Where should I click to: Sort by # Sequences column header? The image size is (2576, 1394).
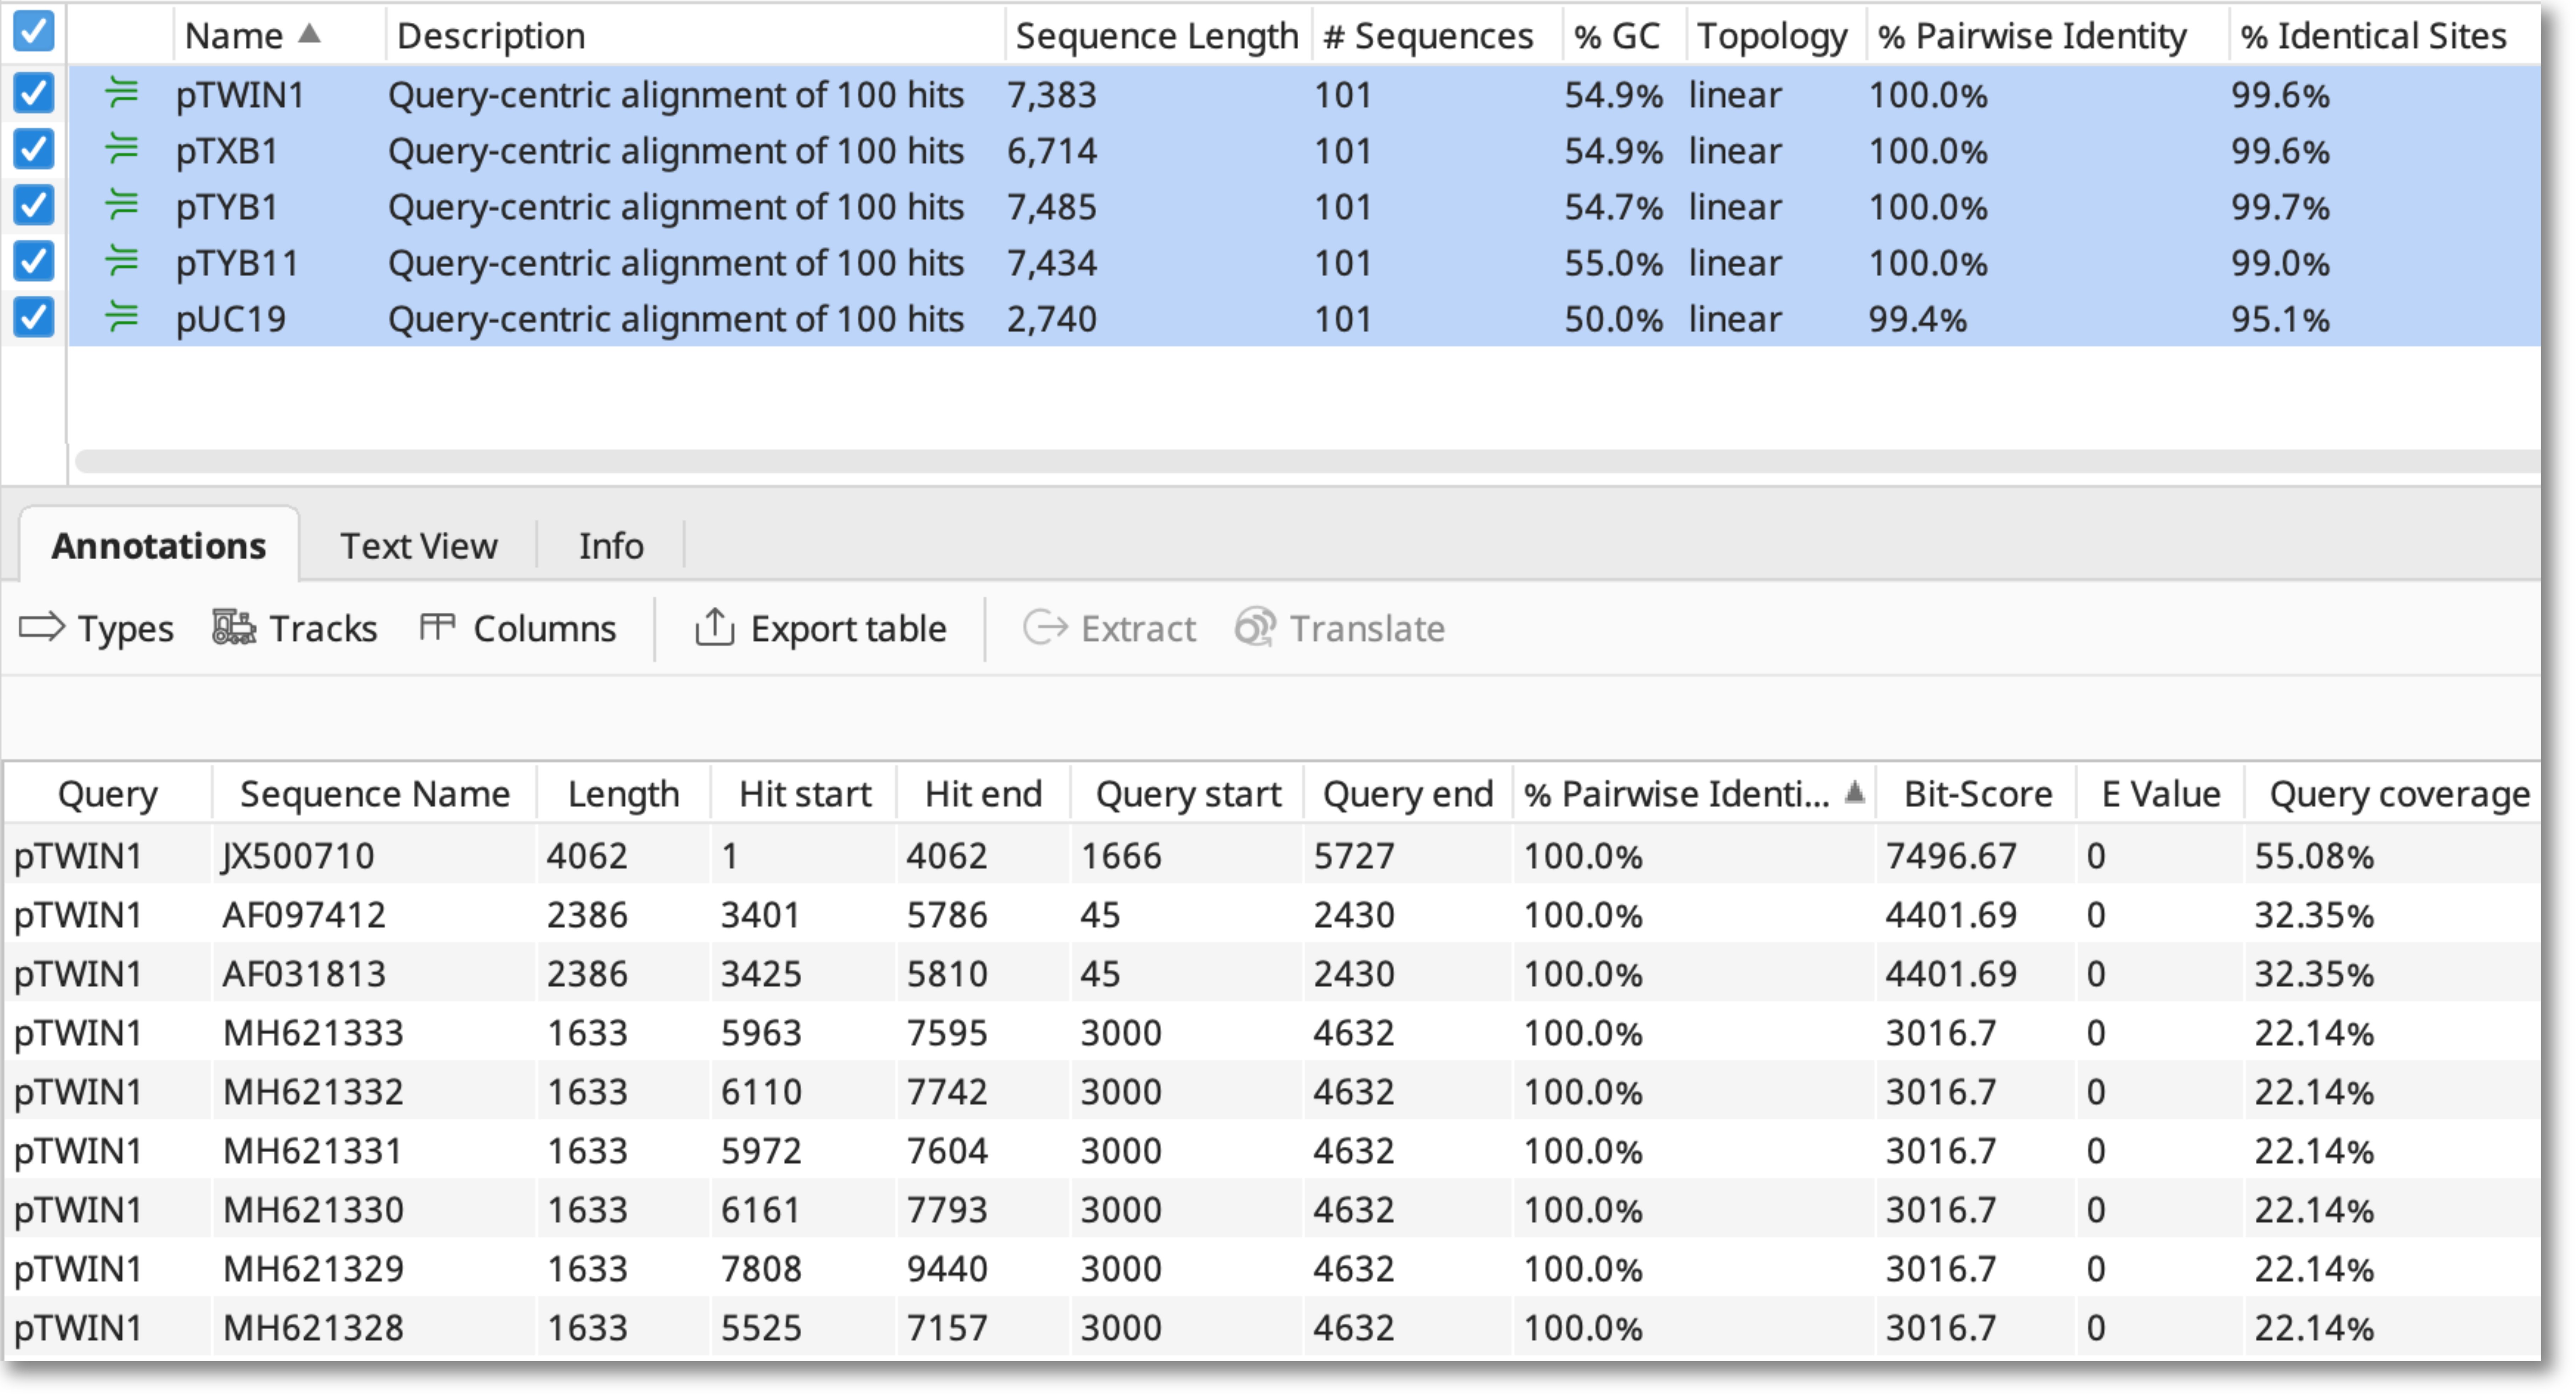[x=1437, y=36]
